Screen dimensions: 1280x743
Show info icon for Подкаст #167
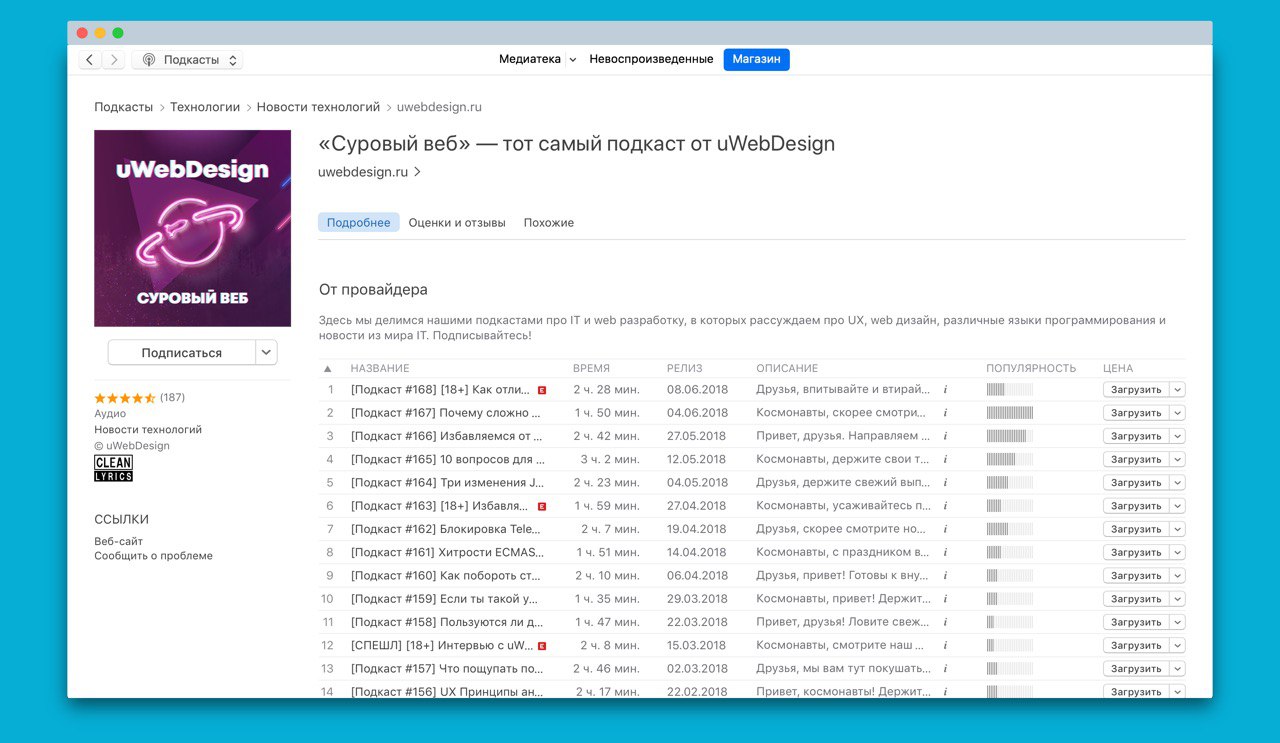coord(945,413)
